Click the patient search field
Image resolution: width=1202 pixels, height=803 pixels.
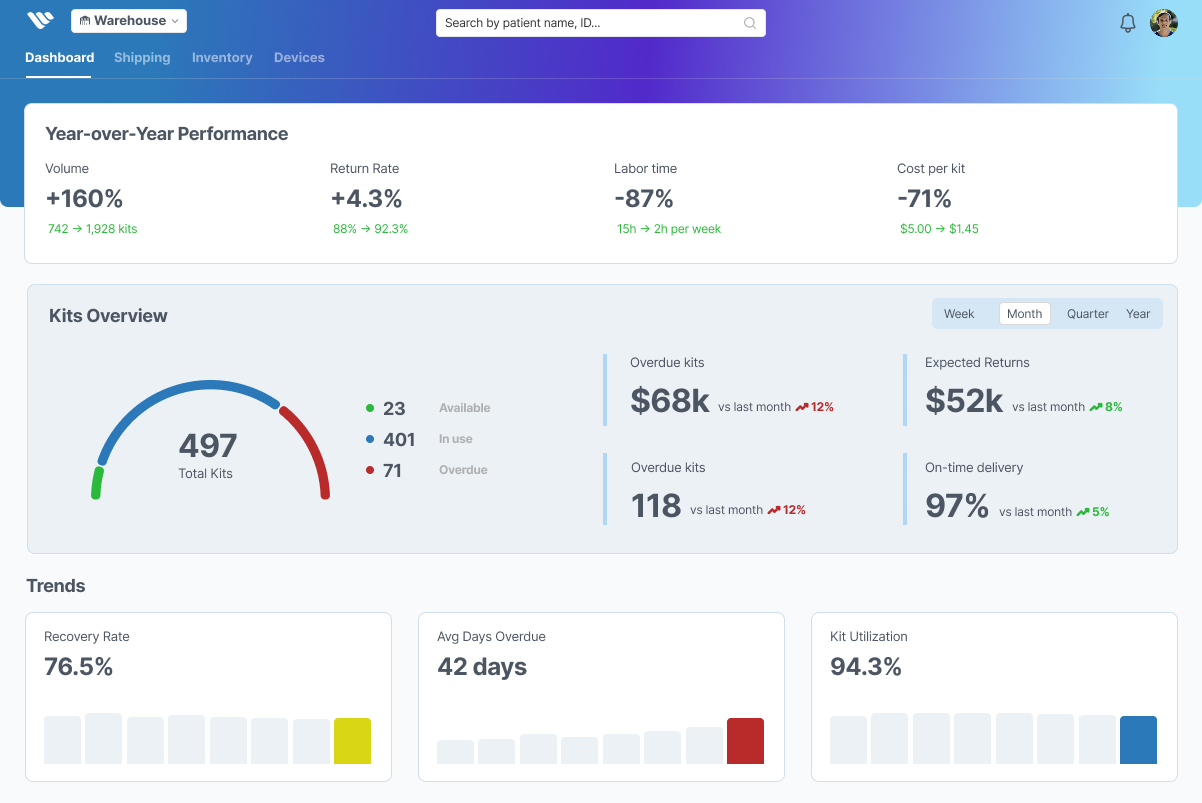[x=600, y=22]
